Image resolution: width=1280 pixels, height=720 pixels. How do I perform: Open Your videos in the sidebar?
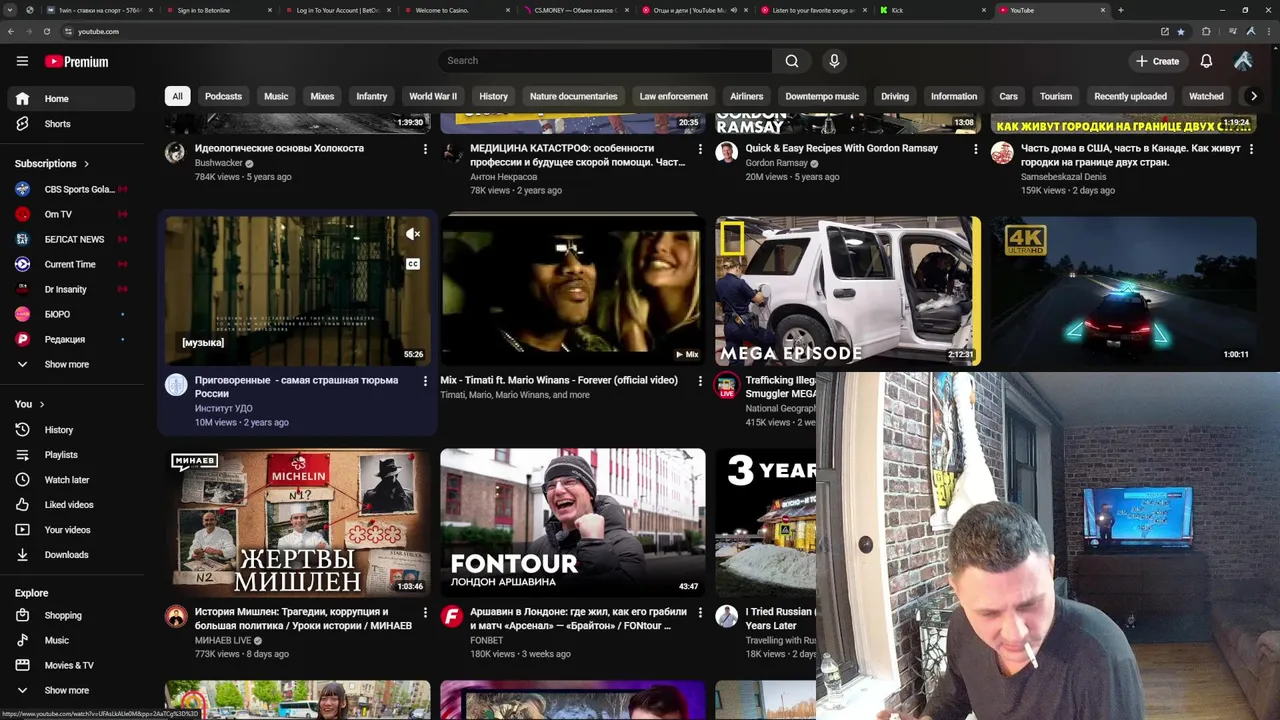[70, 530]
